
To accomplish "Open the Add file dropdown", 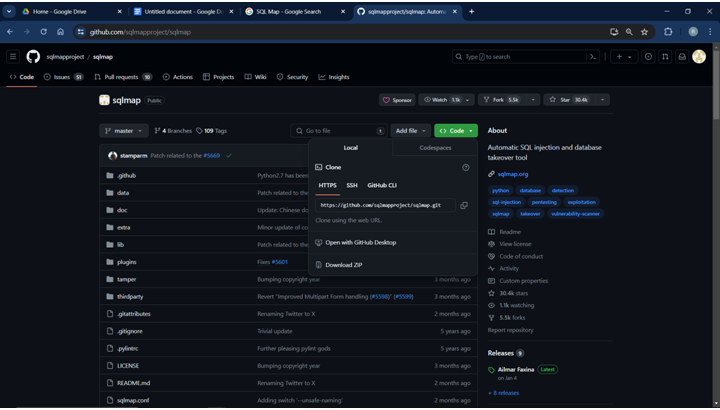I will pyautogui.click(x=410, y=131).
